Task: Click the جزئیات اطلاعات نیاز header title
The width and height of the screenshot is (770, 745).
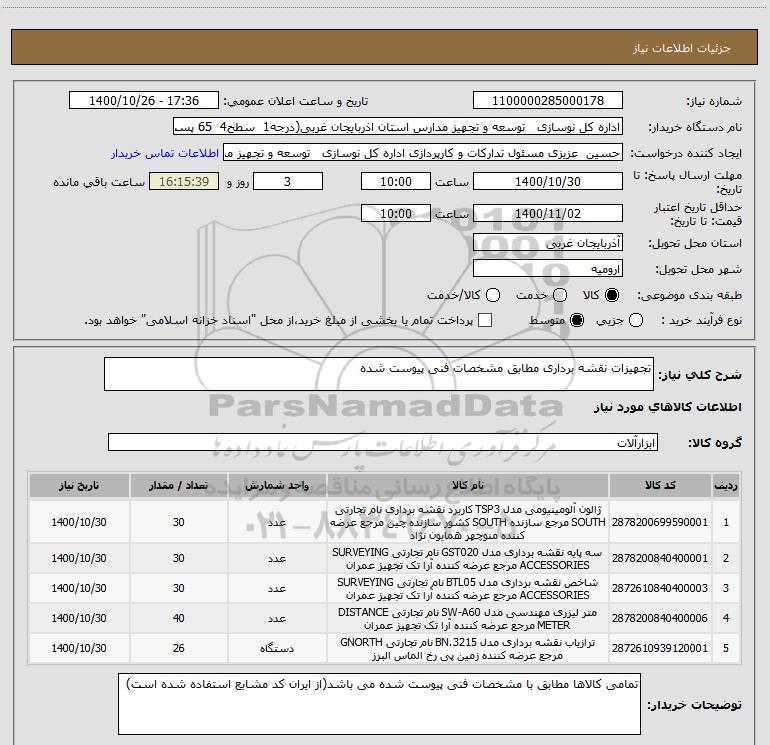Action: (x=682, y=48)
